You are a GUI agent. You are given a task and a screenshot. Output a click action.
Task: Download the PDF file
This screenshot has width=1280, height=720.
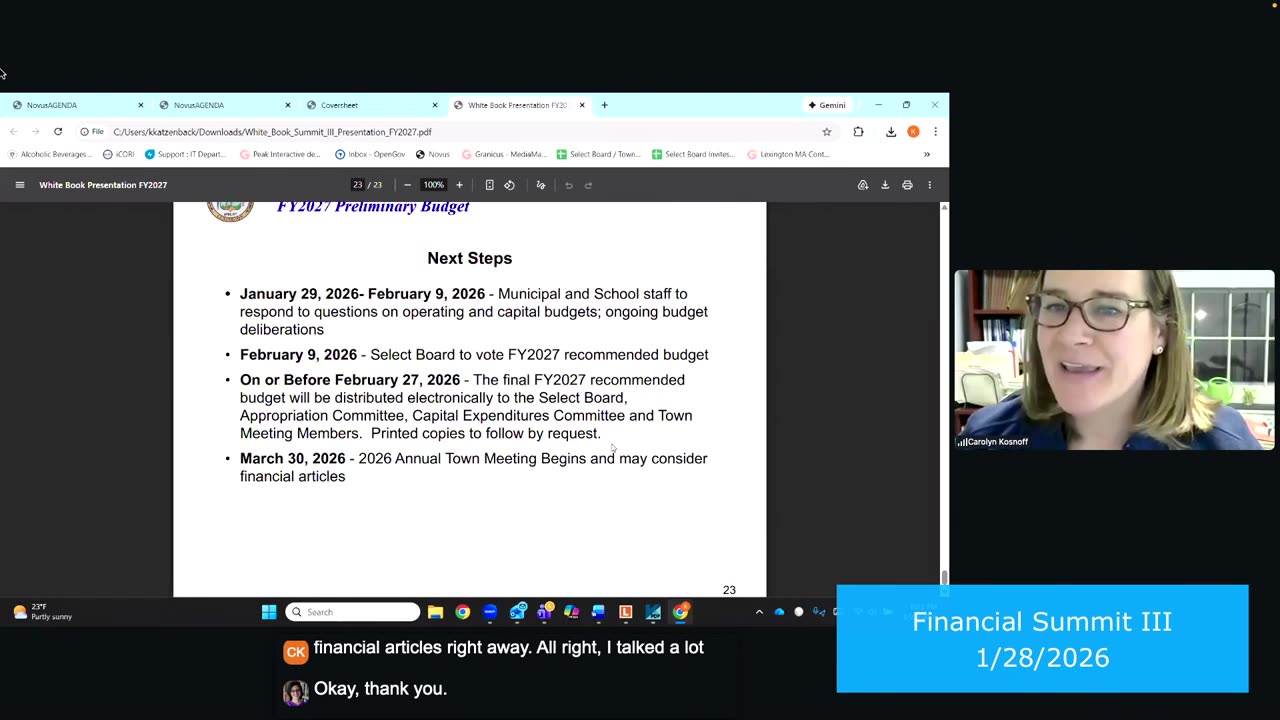pos(885,185)
